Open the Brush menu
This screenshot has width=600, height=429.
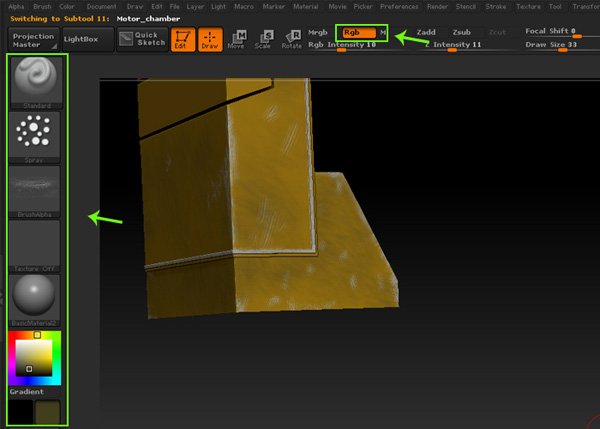pyautogui.click(x=42, y=7)
